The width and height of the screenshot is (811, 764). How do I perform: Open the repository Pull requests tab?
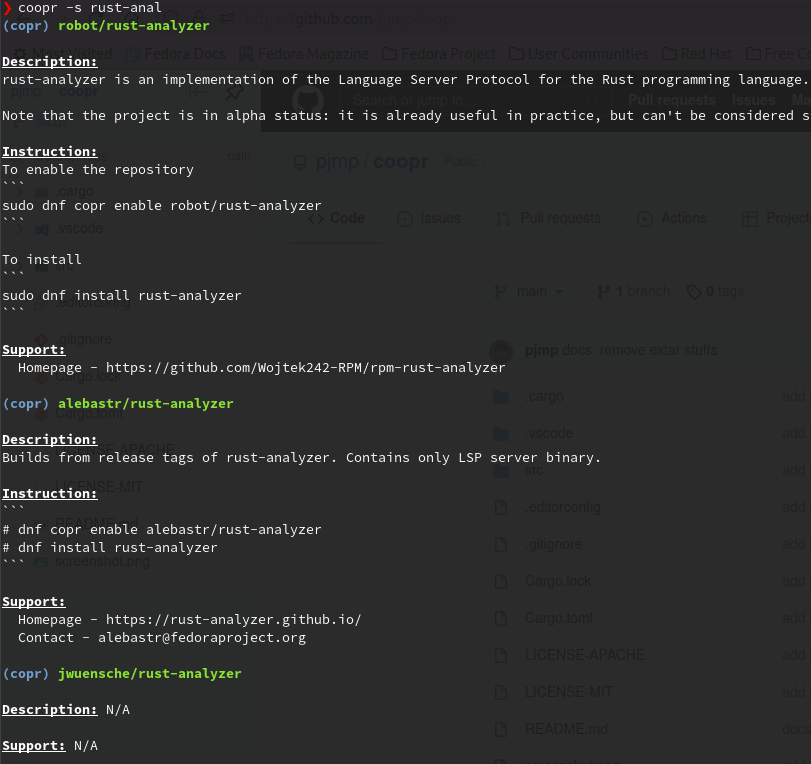tap(548, 218)
